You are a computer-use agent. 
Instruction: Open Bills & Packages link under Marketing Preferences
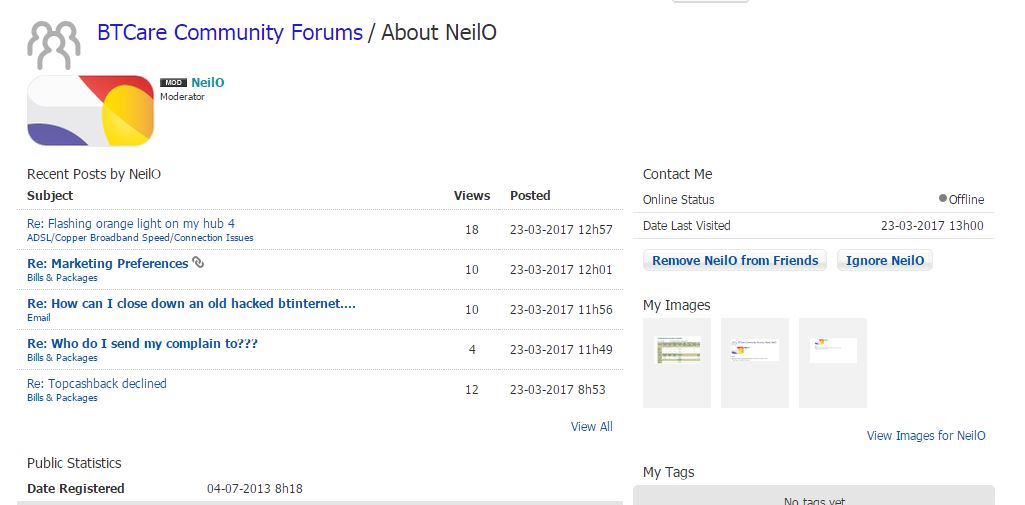pyautogui.click(x=62, y=278)
